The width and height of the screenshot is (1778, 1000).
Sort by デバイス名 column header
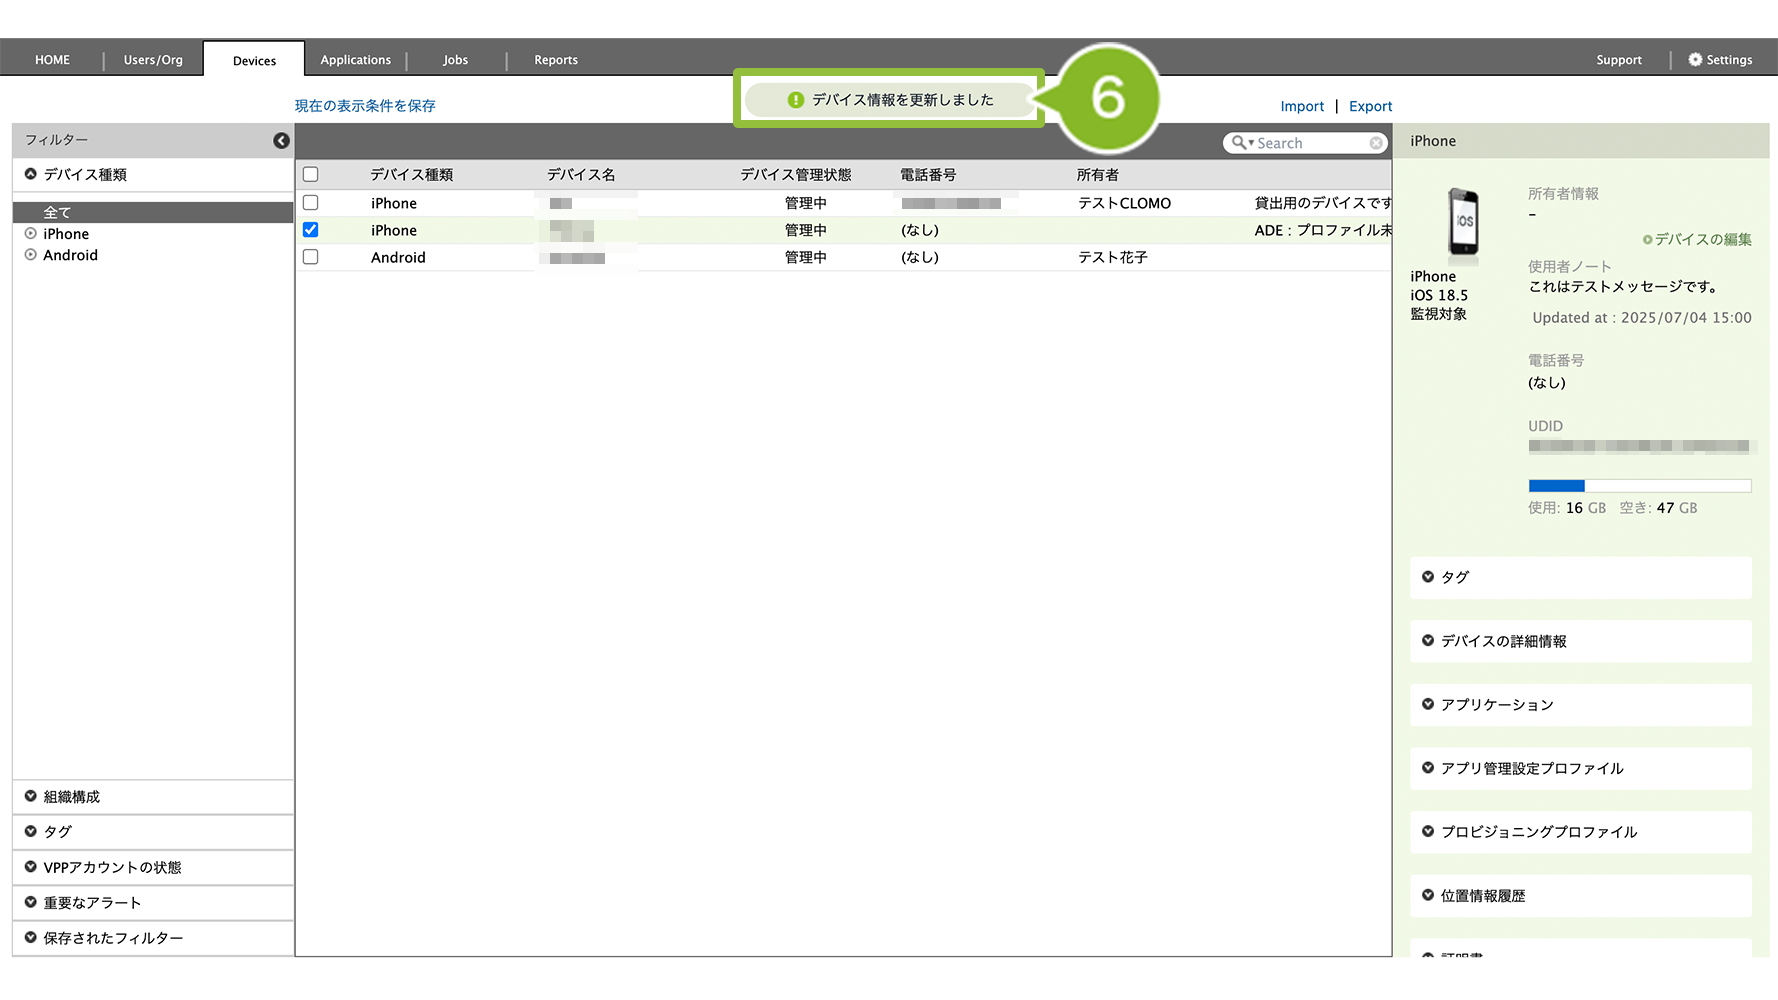click(x=581, y=175)
